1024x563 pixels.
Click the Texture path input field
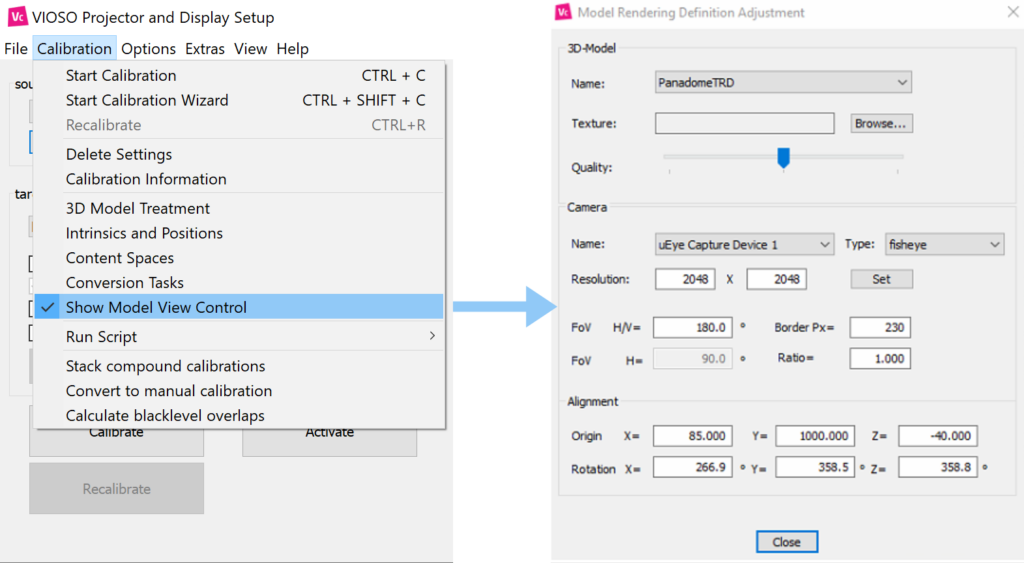744,123
